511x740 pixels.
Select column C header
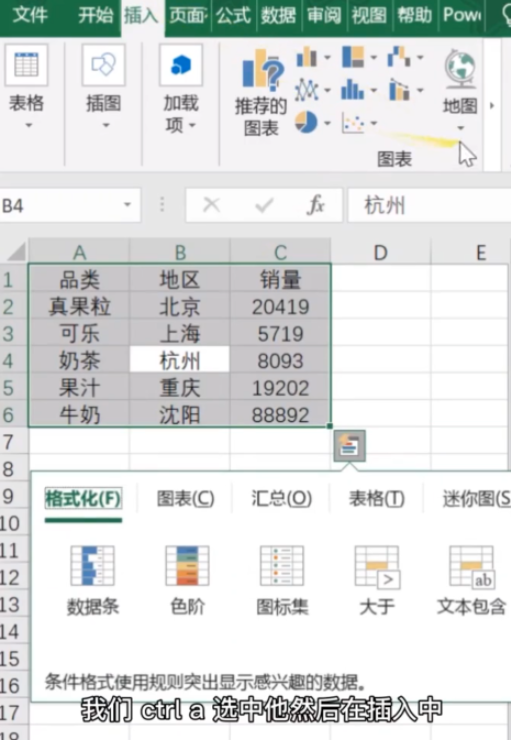280,252
